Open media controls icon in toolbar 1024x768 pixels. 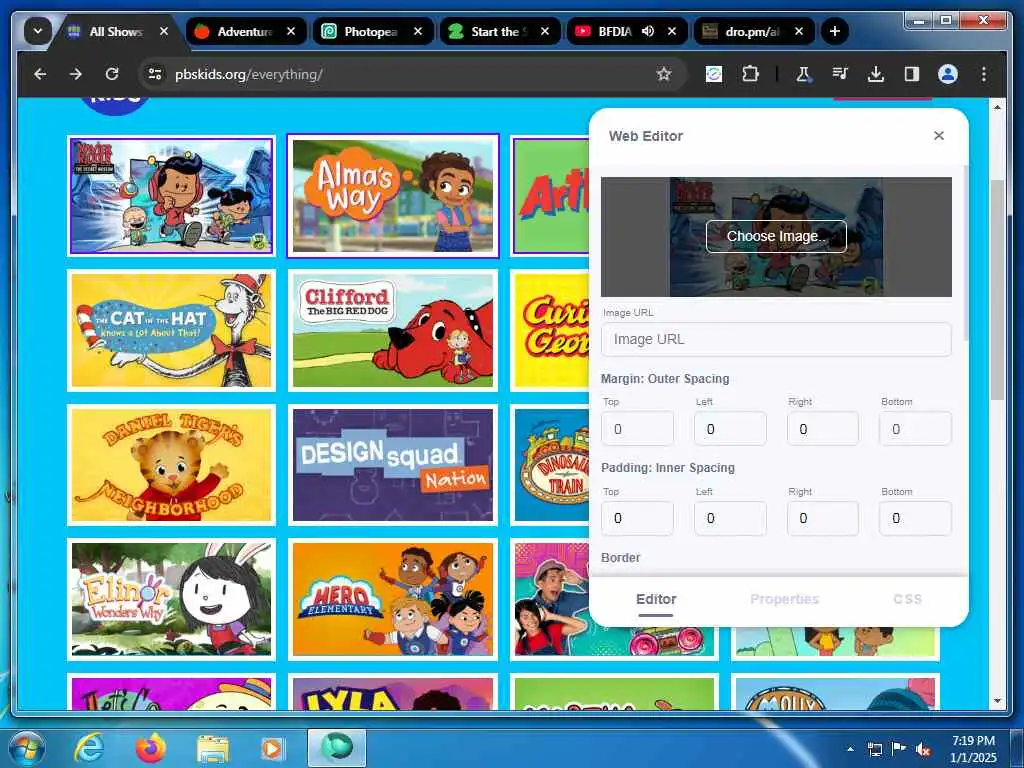840,74
